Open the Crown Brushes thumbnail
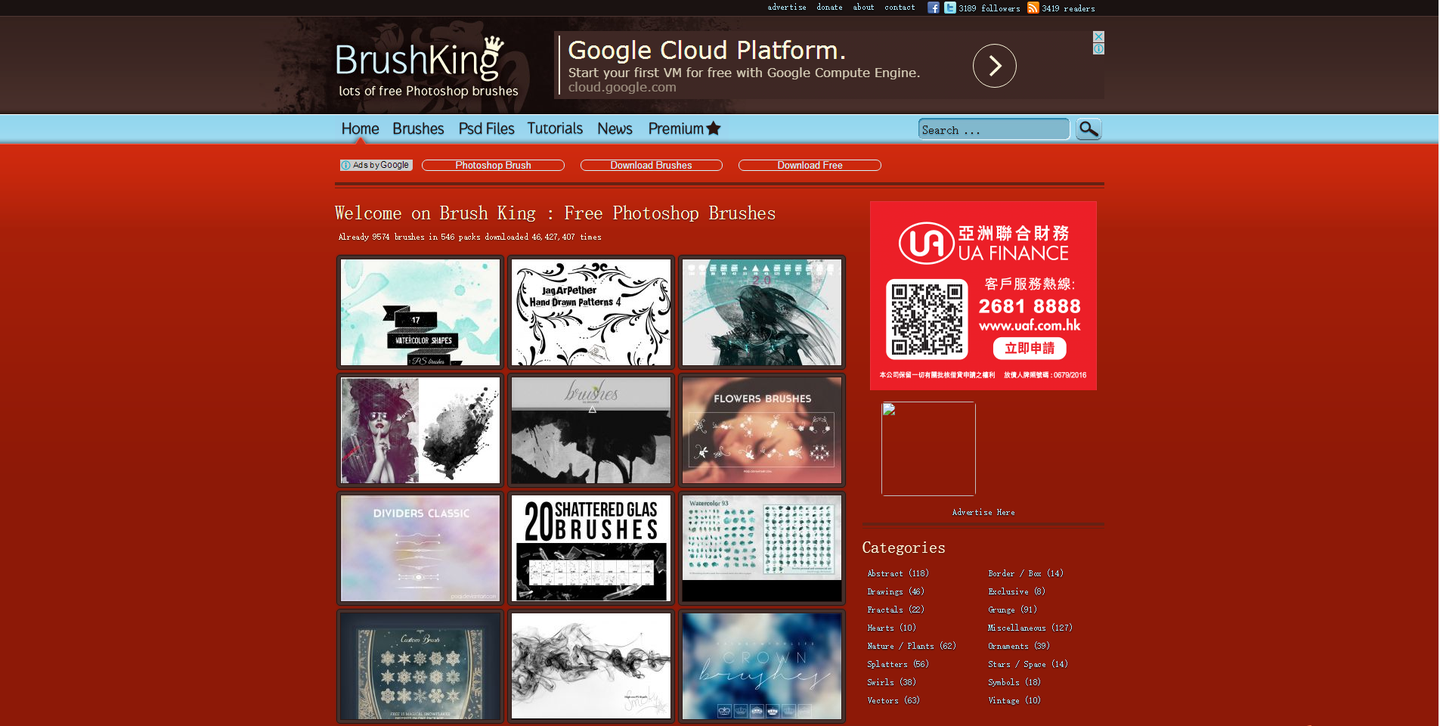This screenshot has height=726, width=1440. (x=762, y=666)
